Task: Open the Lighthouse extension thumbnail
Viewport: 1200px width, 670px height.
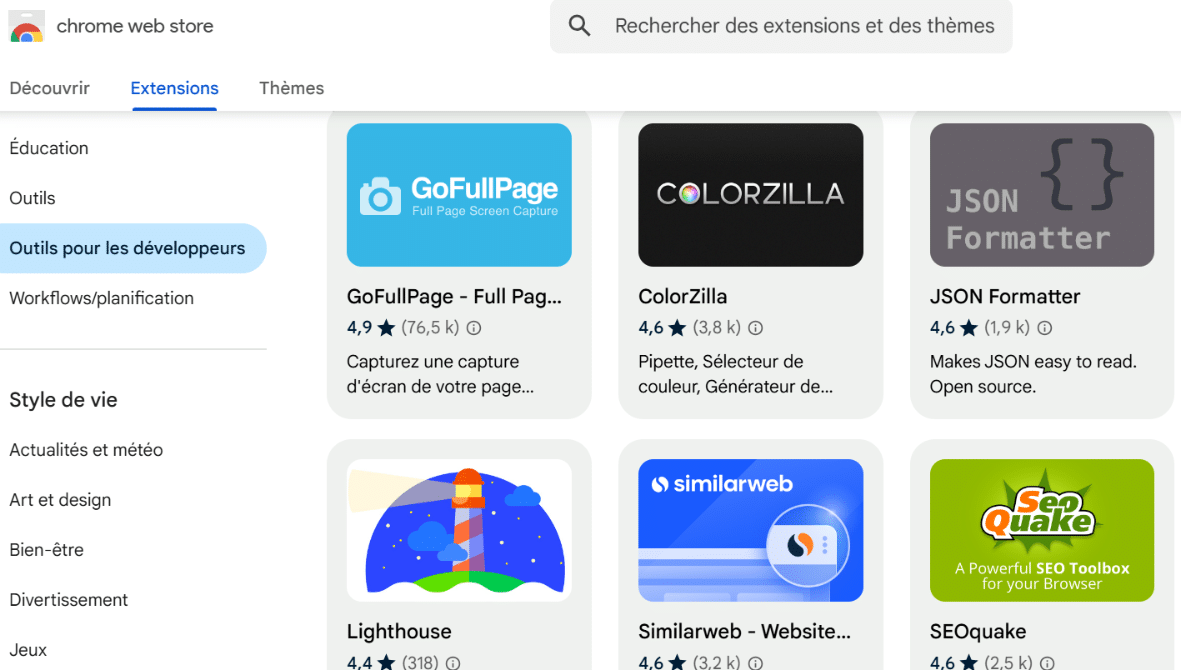Action: click(458, 530)
